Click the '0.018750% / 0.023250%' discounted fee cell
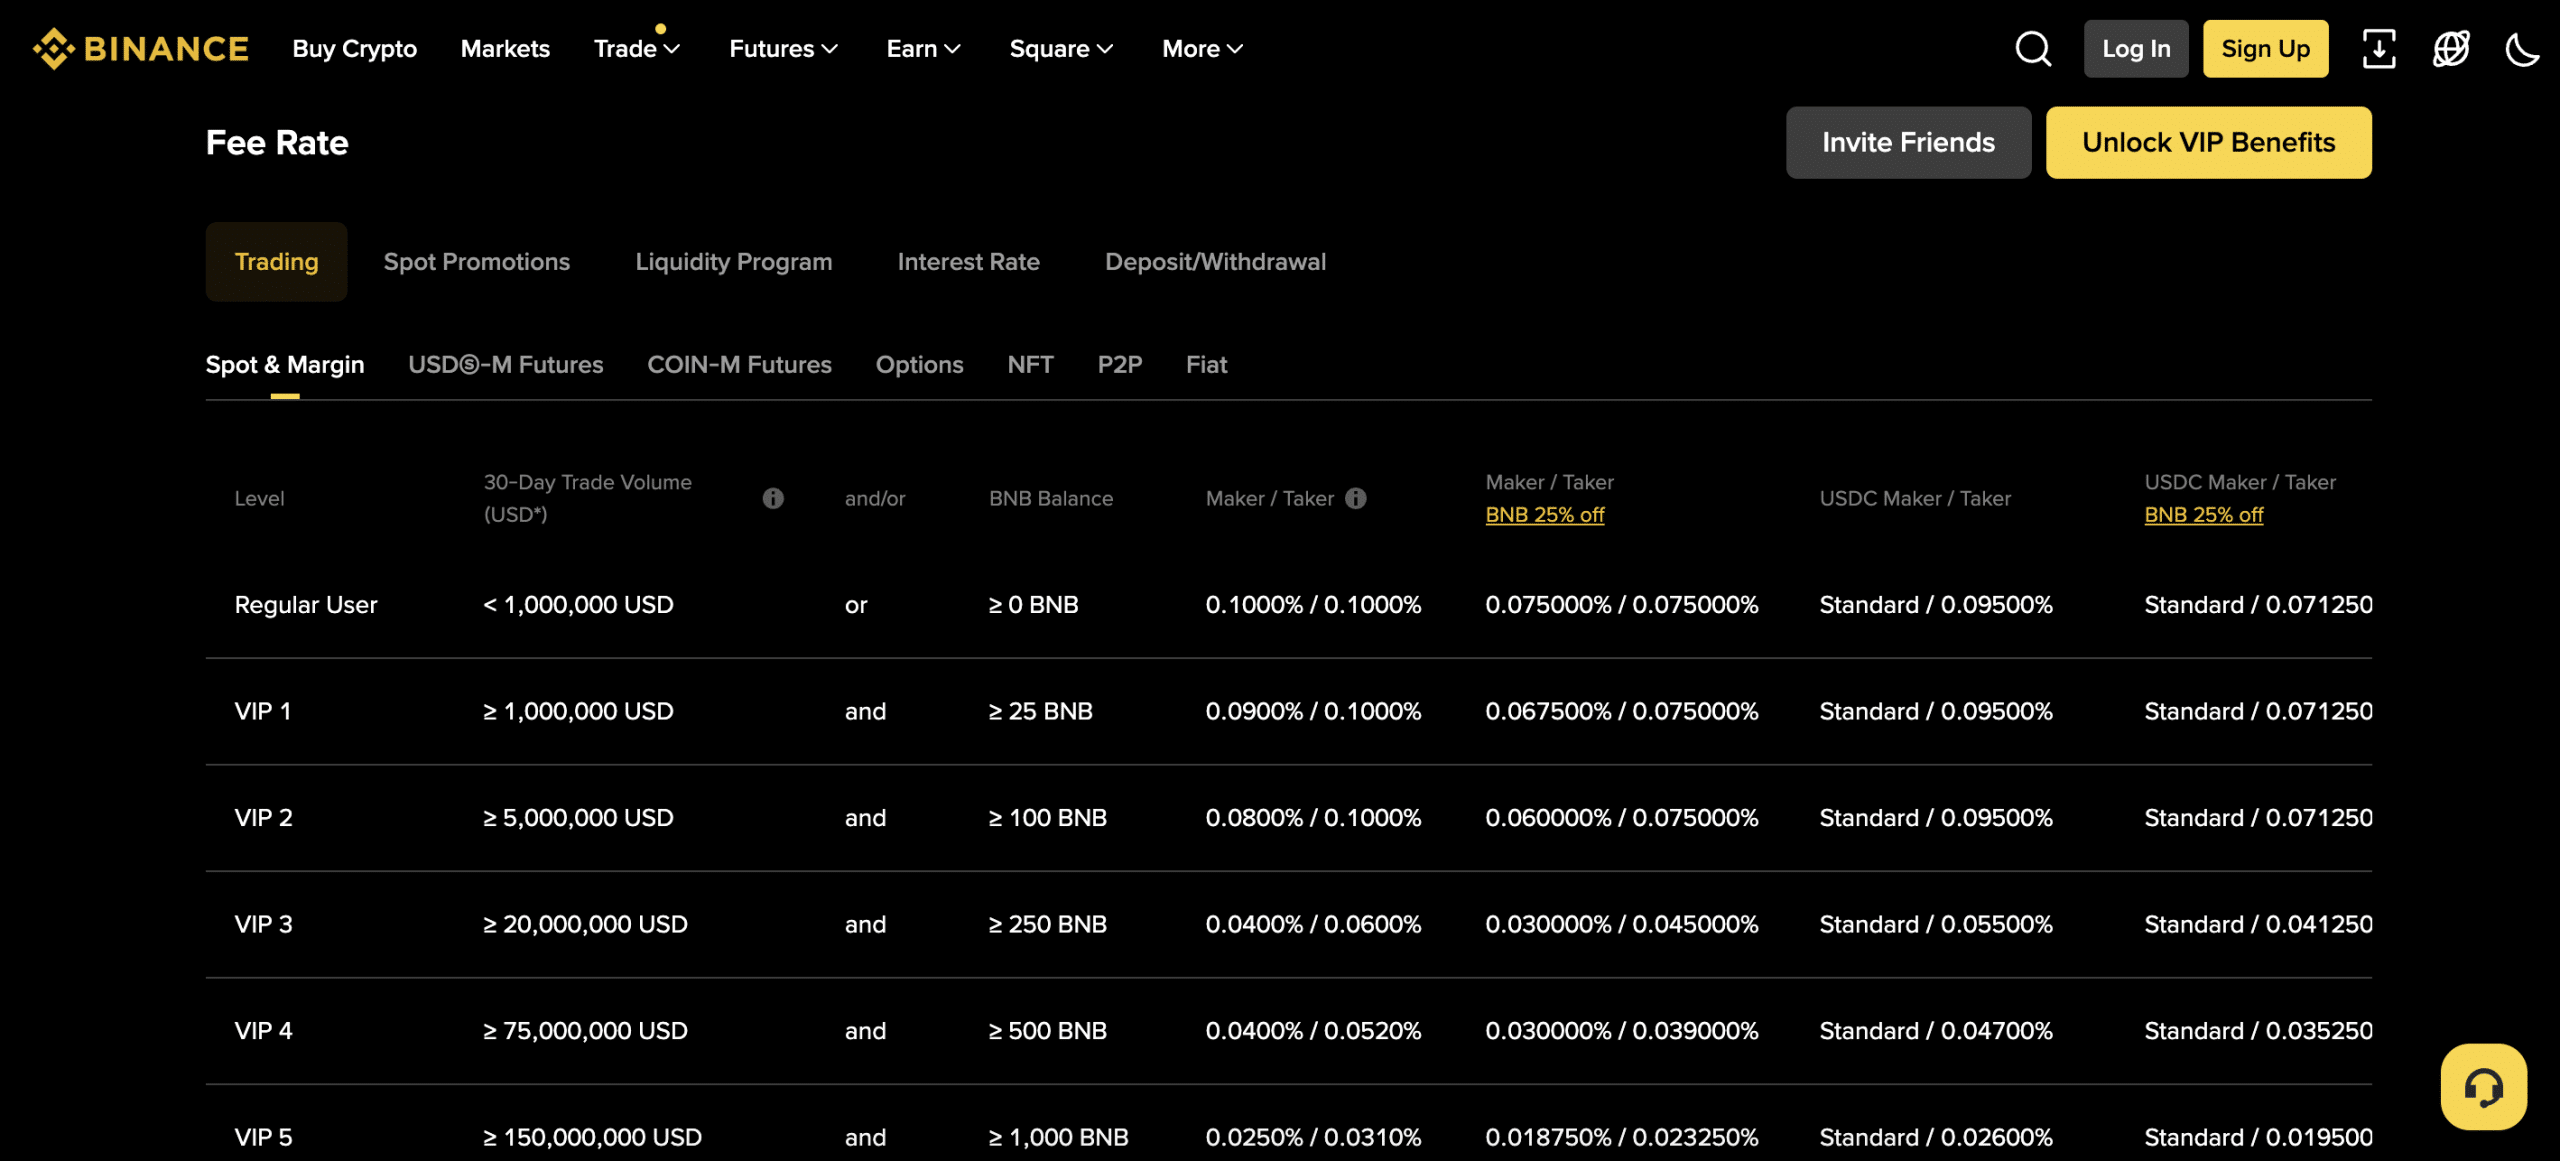The image size is (2560, 1161). point(1621,1137)
